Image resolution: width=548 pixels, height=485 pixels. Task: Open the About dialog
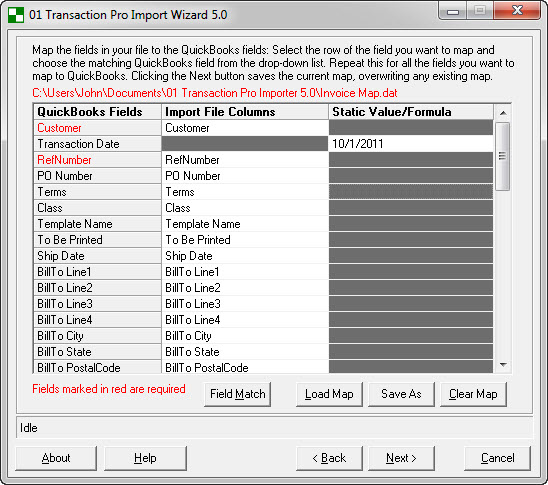[56, 458]
